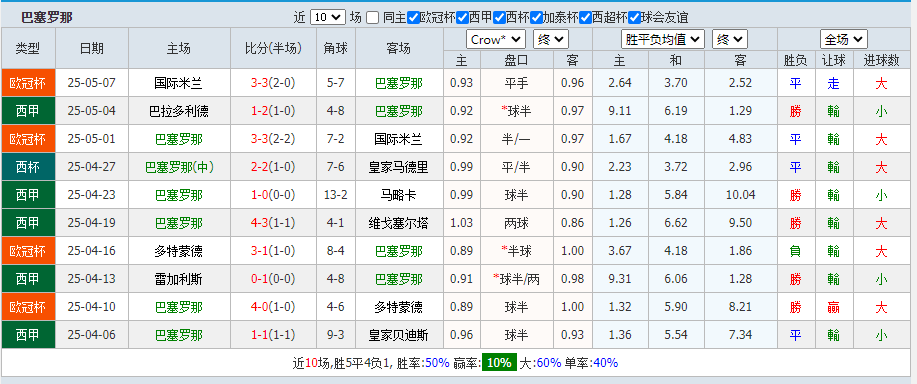Click the 巴塞罗那 title heading
This screenshot has height=384, width=917.
pyautogui.click(x=46, y=18)
